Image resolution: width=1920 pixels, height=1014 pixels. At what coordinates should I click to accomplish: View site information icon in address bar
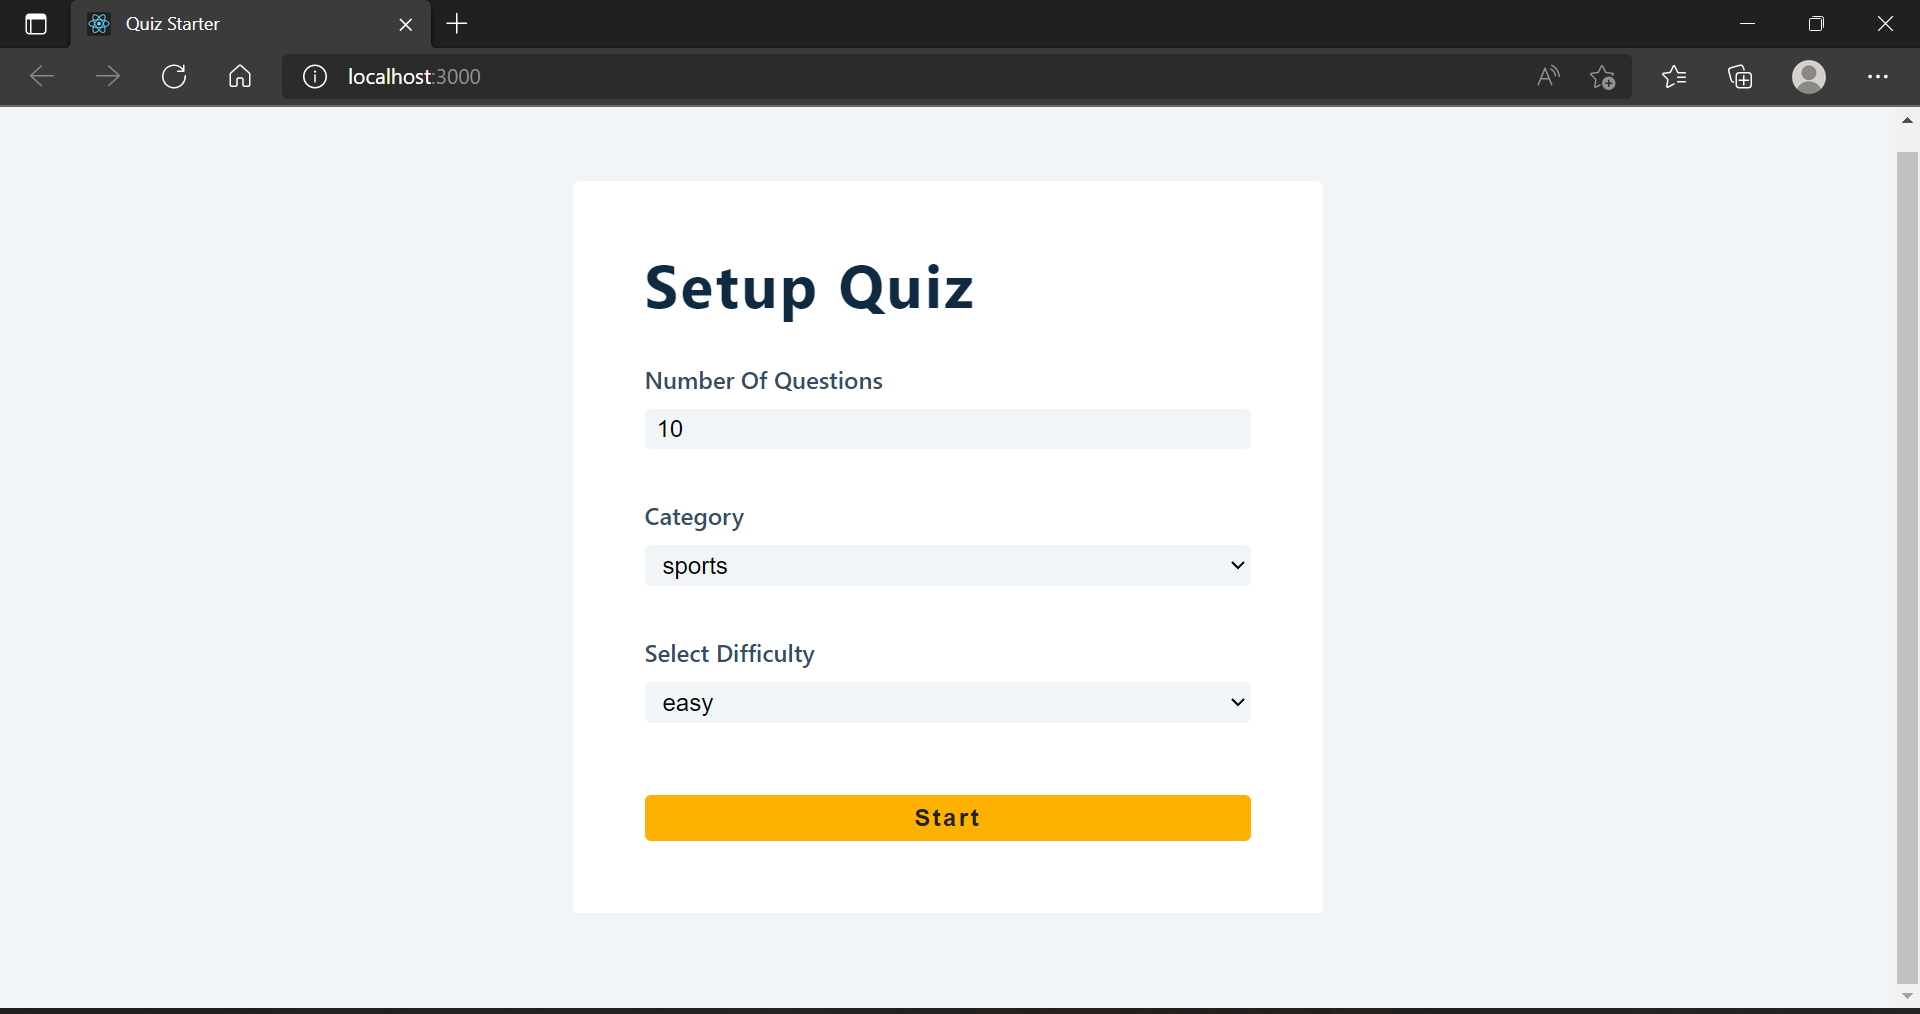pos(315,77)
